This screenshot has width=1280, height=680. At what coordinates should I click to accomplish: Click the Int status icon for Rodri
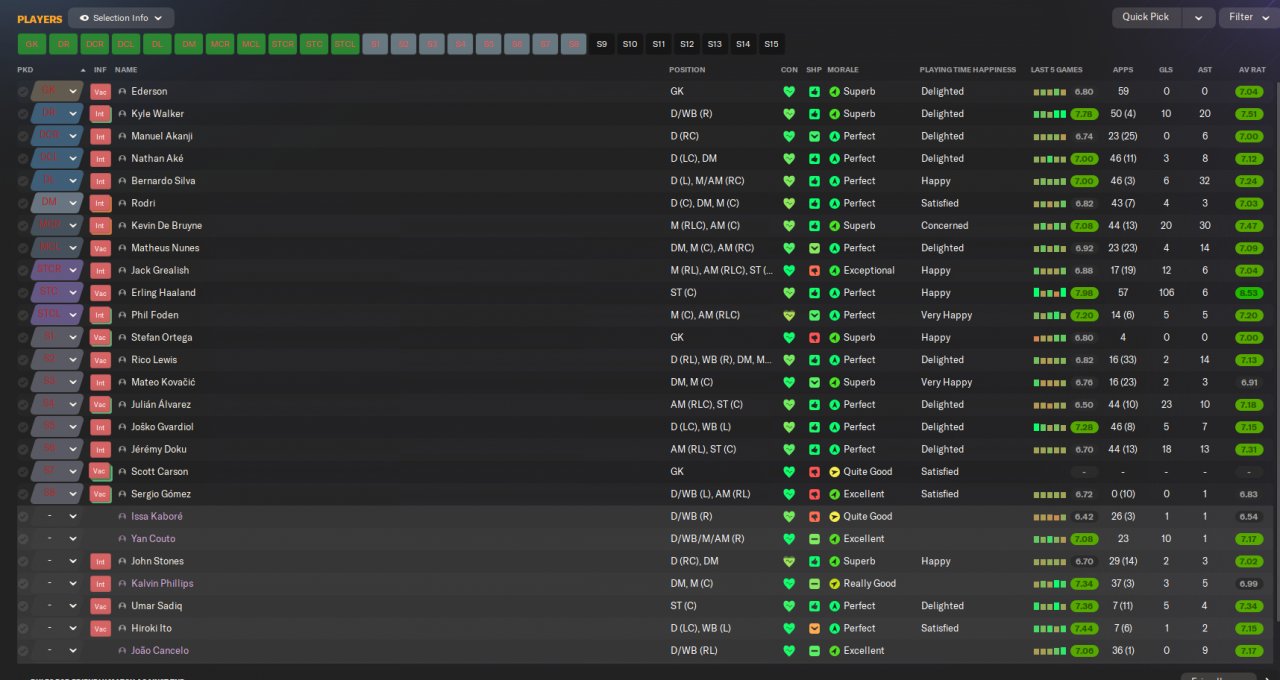[x=100, y=203]
